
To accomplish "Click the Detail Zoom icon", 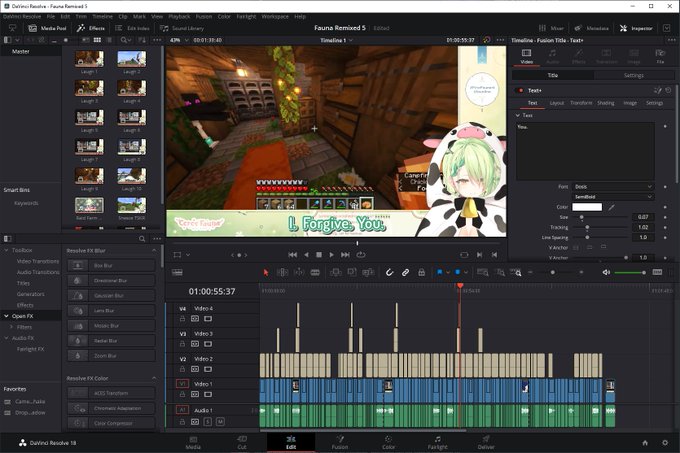I will click(x=499, y=272).
